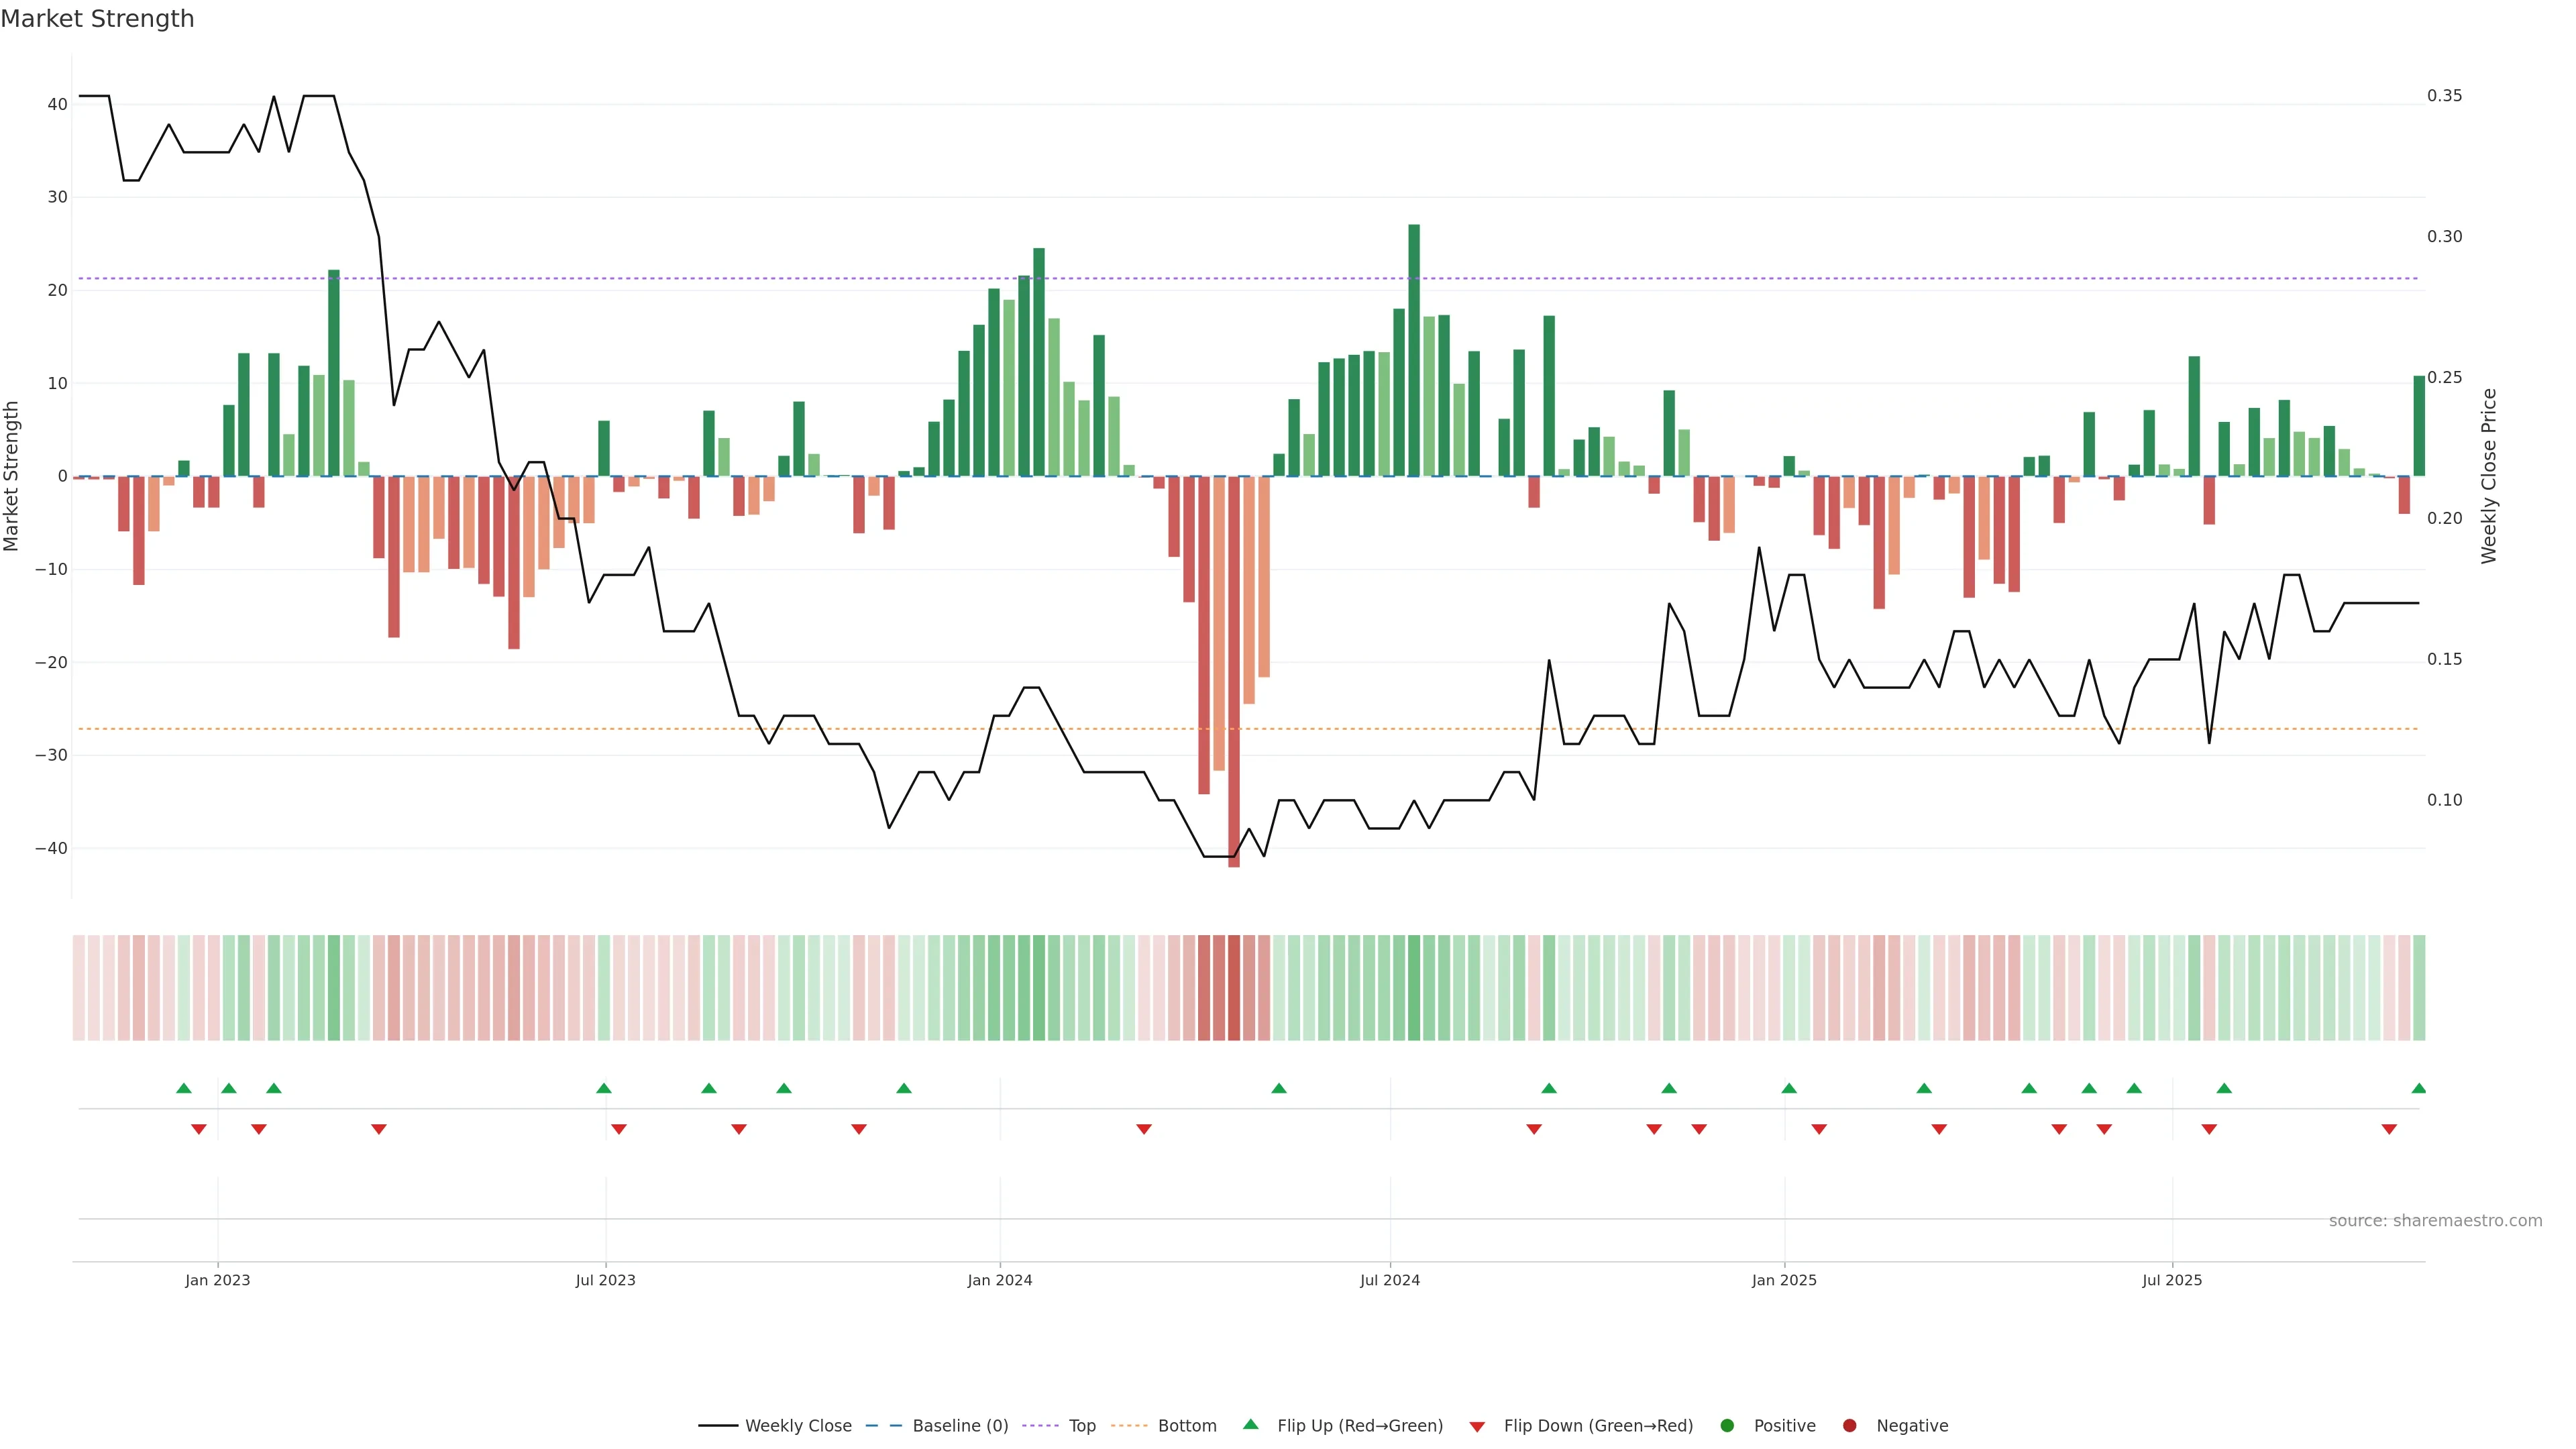Click the tallest green bar near Jul 2024
This screenshot has height=1449, width=2576.
pos(1414,350)
